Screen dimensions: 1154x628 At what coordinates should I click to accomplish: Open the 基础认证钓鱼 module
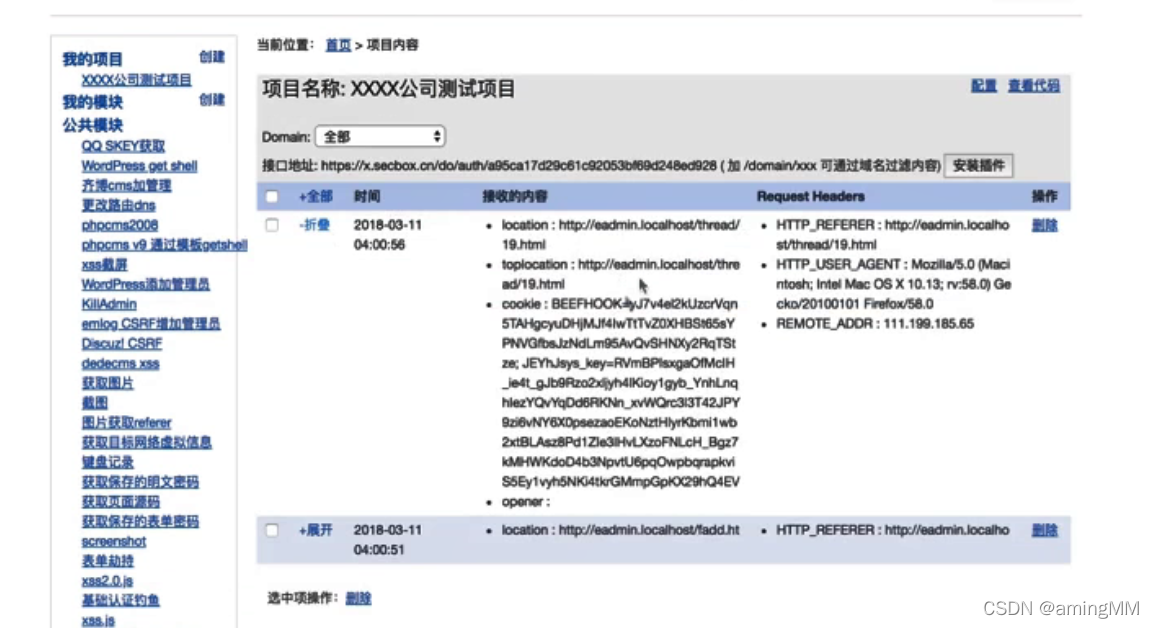(x=120, y=601)
